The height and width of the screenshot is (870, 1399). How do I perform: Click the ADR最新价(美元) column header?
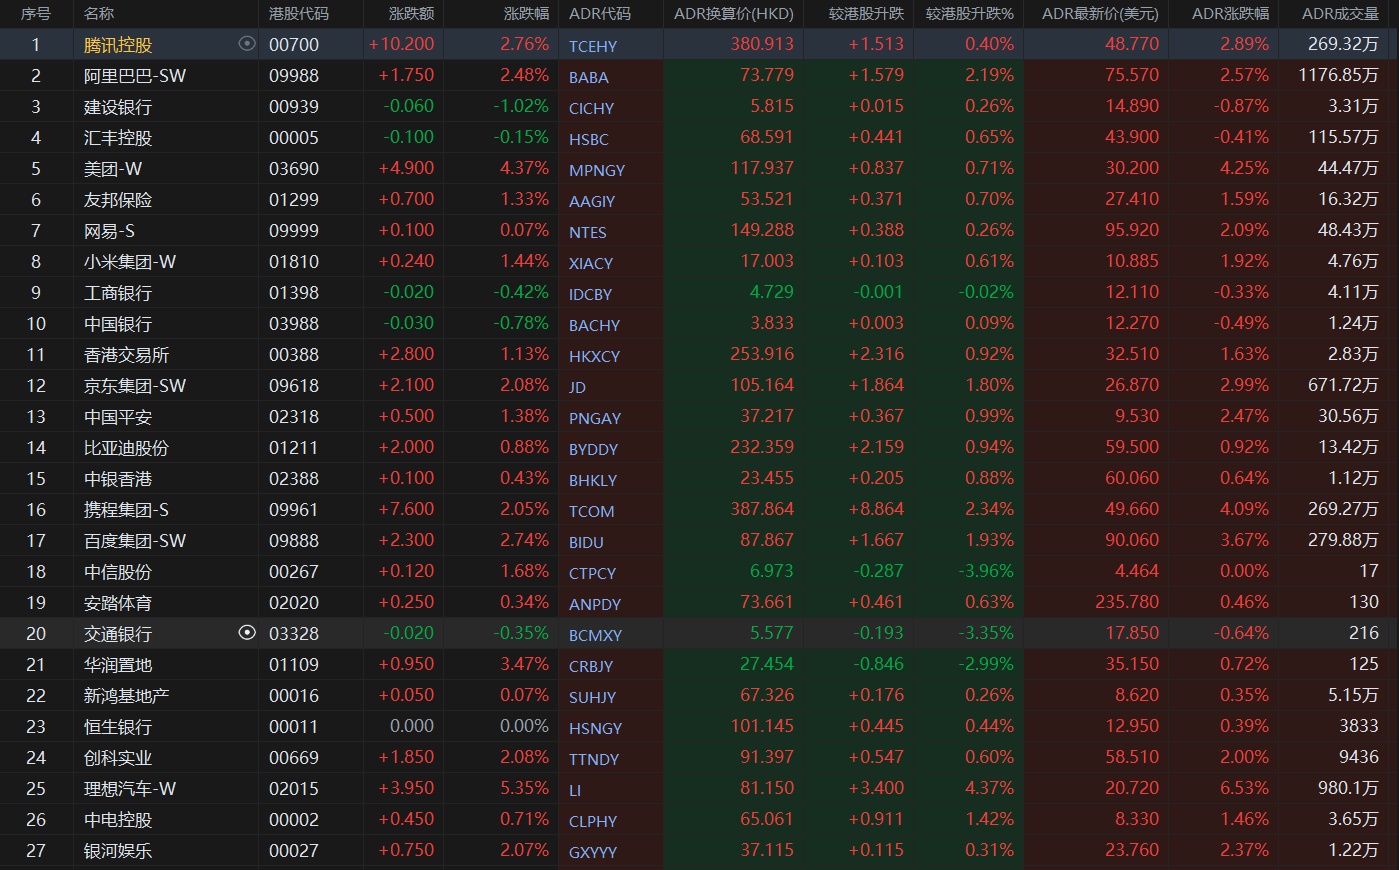click(x=1100, y=14)
